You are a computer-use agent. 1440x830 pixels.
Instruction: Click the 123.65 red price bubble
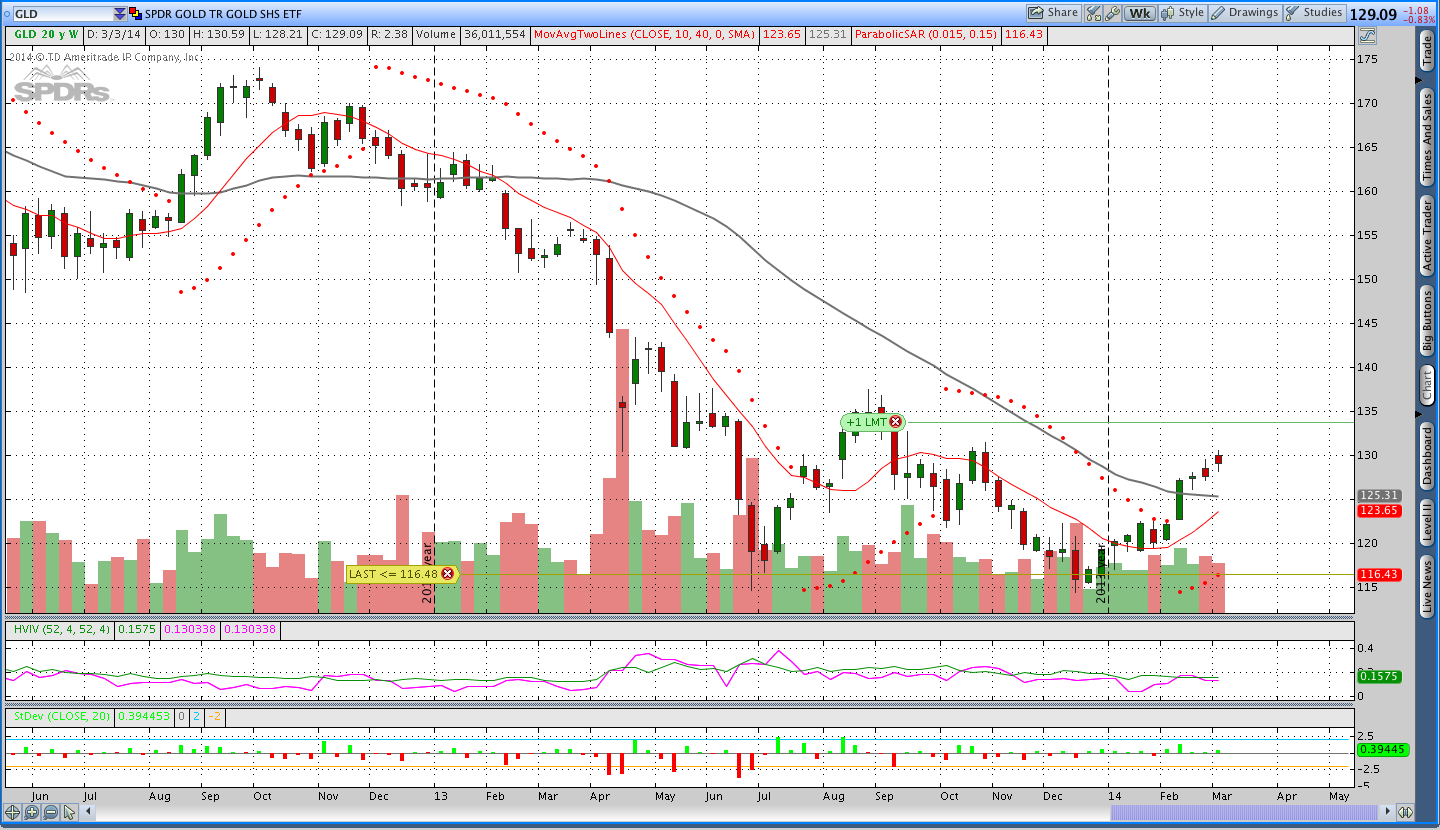[1380, 510]
